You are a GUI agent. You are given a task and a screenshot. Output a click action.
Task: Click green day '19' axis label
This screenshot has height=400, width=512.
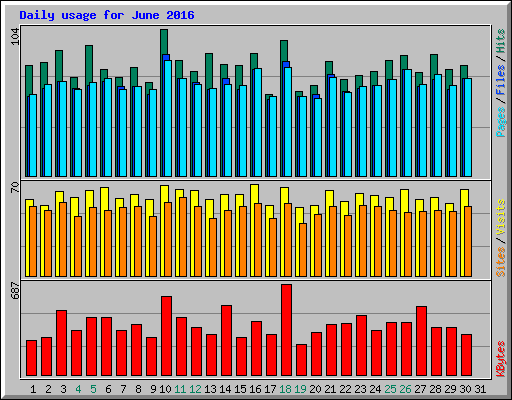(300, 389)
